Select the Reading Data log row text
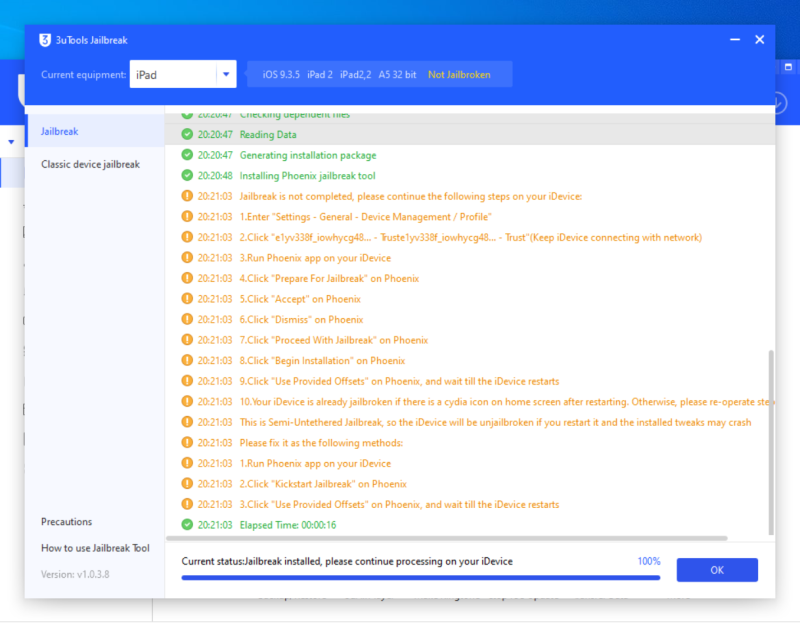The image size is (800, 623). click(x=268, y=135)
